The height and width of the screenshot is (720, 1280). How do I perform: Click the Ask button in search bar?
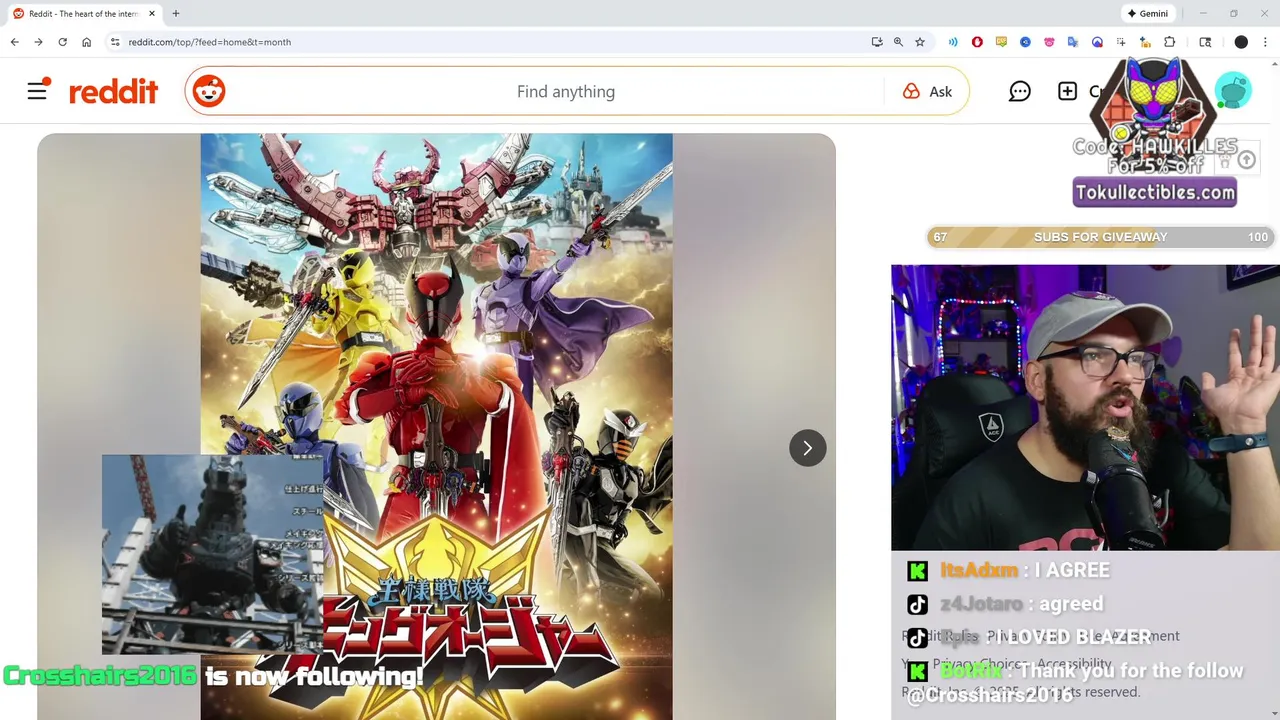point(927,91)
